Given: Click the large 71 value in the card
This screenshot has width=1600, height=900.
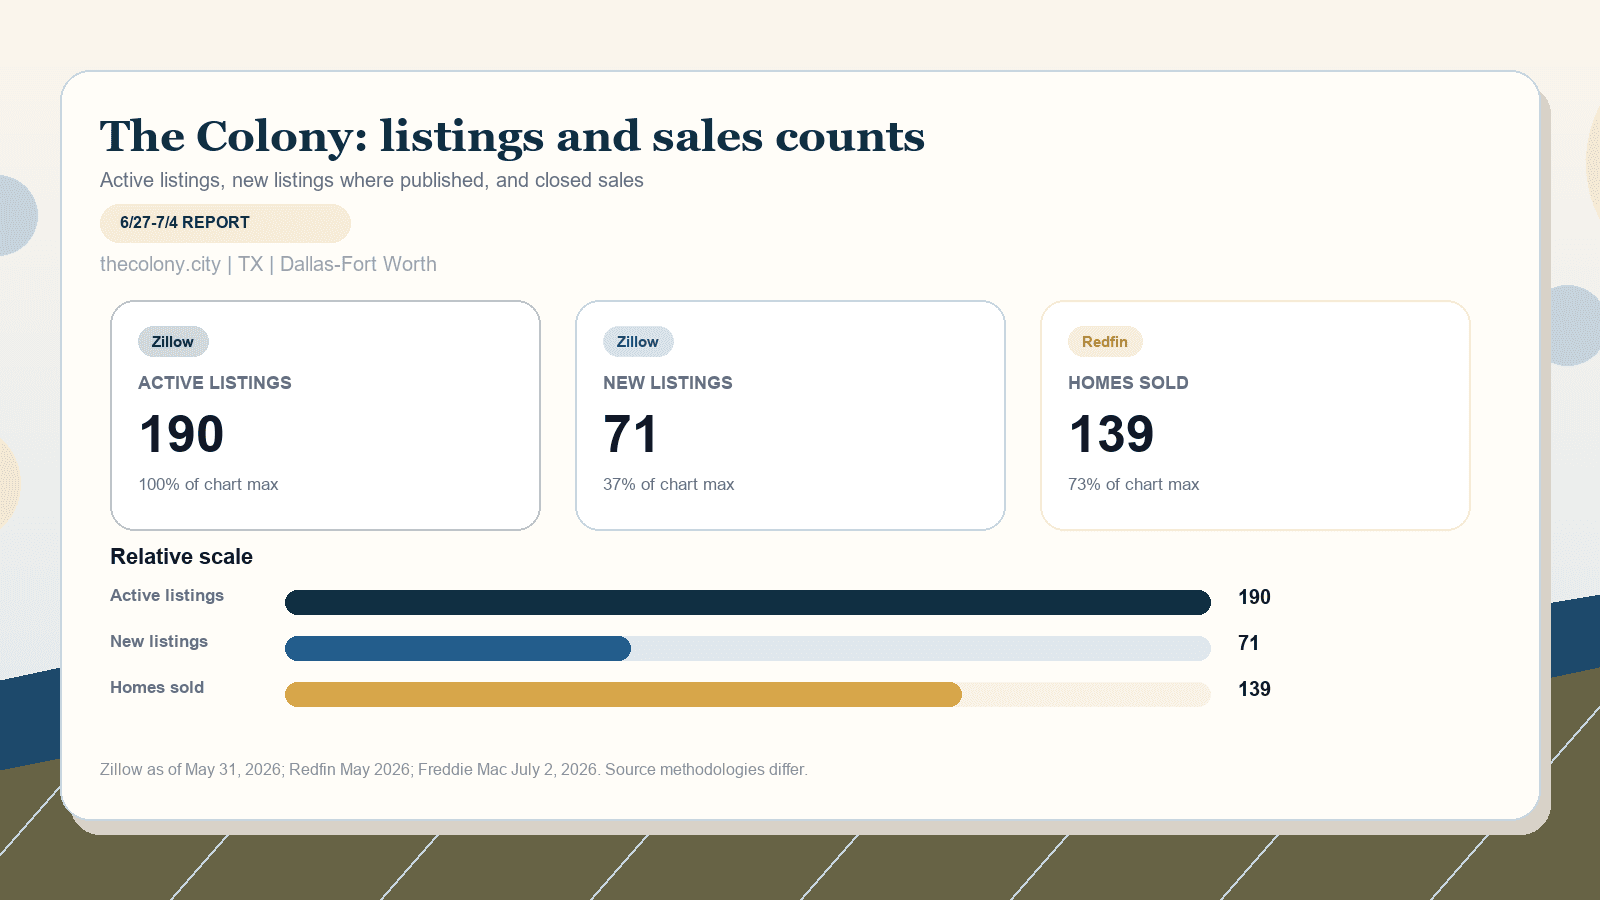Looking at the screenshot, I should pos(630,434).
